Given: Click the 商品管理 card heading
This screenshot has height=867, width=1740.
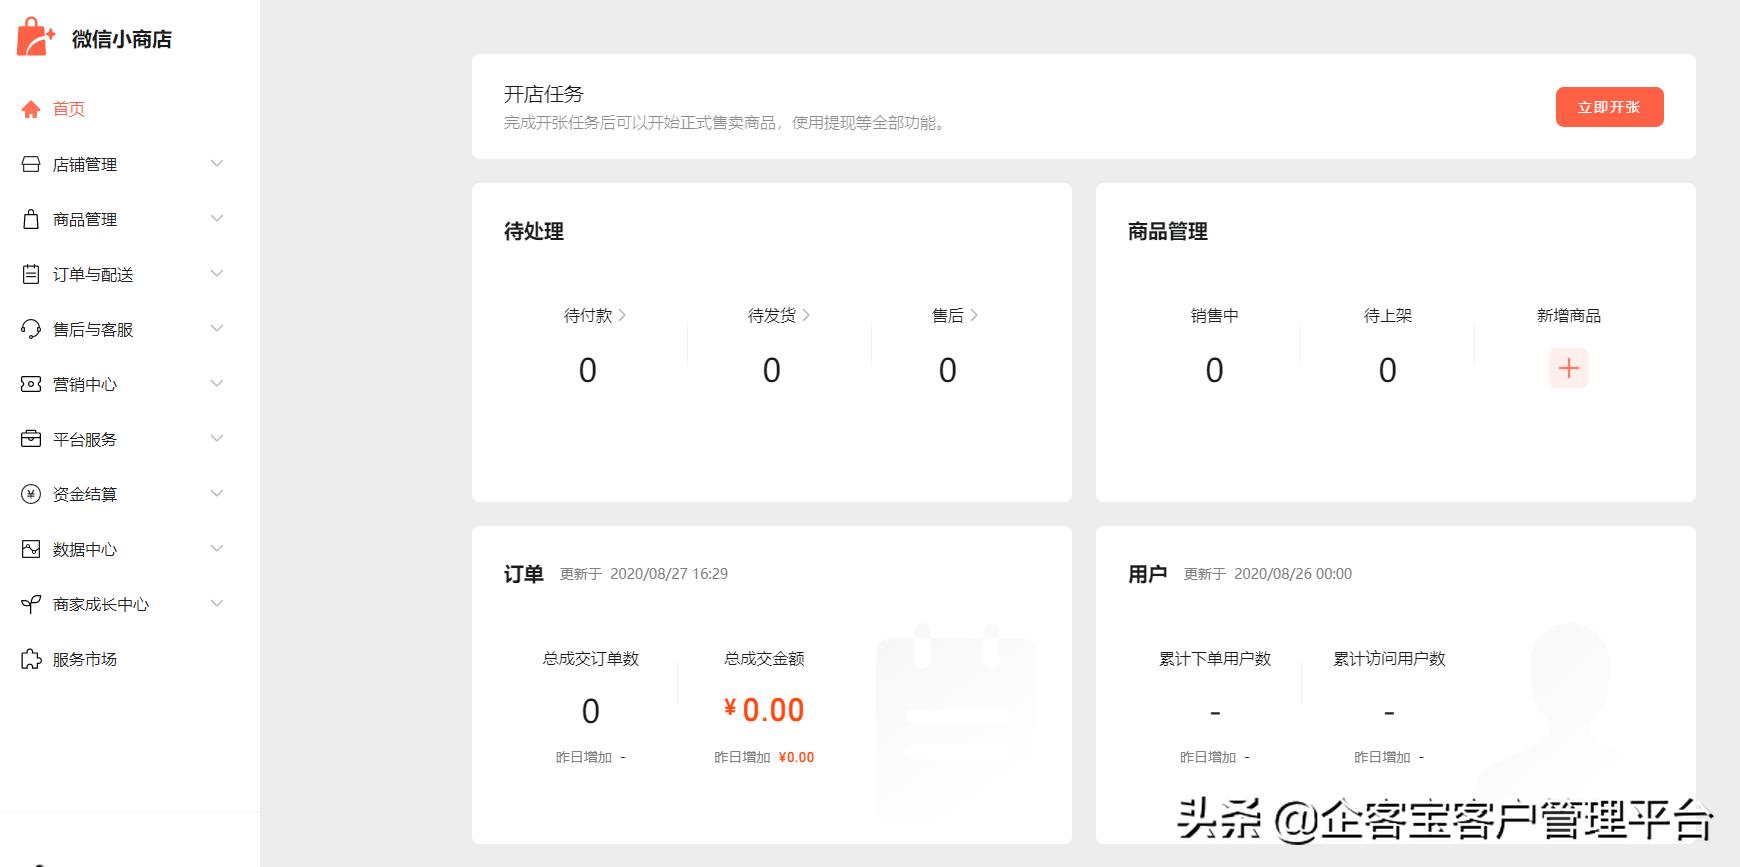Looking at the screenshot, I should tap(1168, 231).
